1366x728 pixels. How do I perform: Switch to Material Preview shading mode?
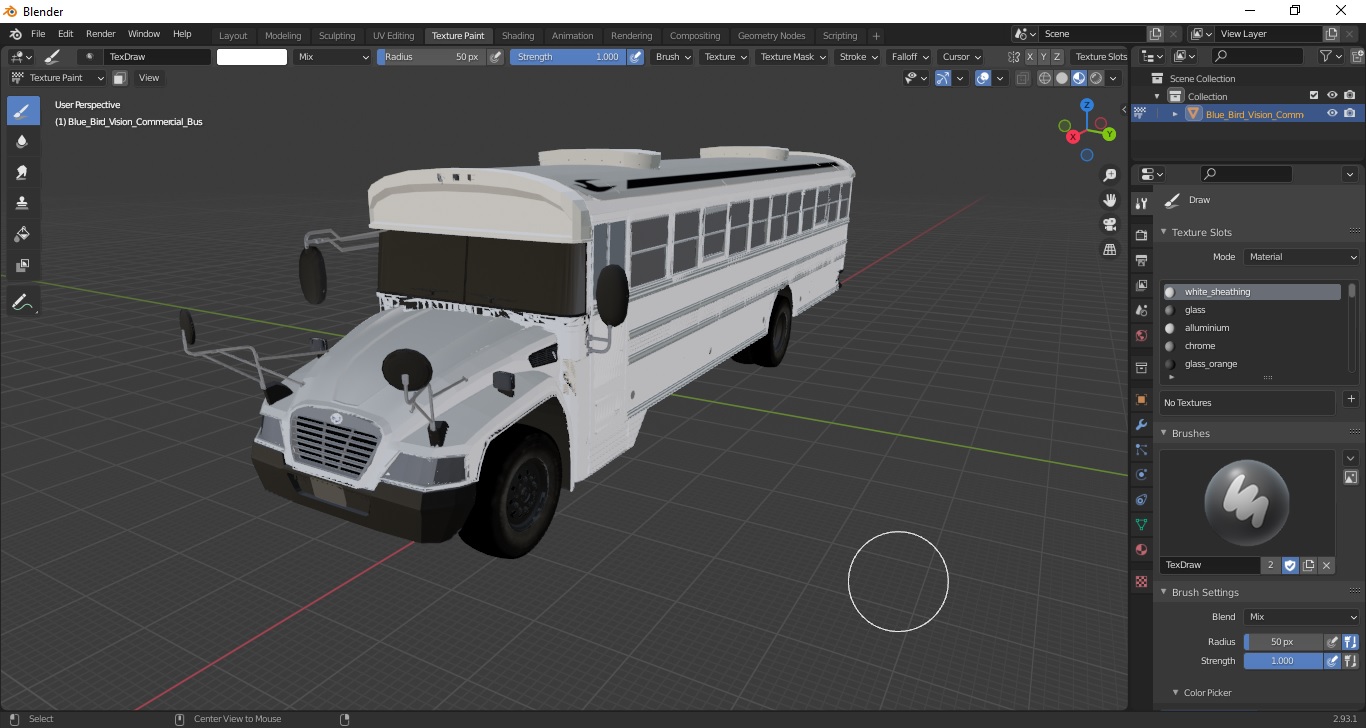pos(1079,78)
